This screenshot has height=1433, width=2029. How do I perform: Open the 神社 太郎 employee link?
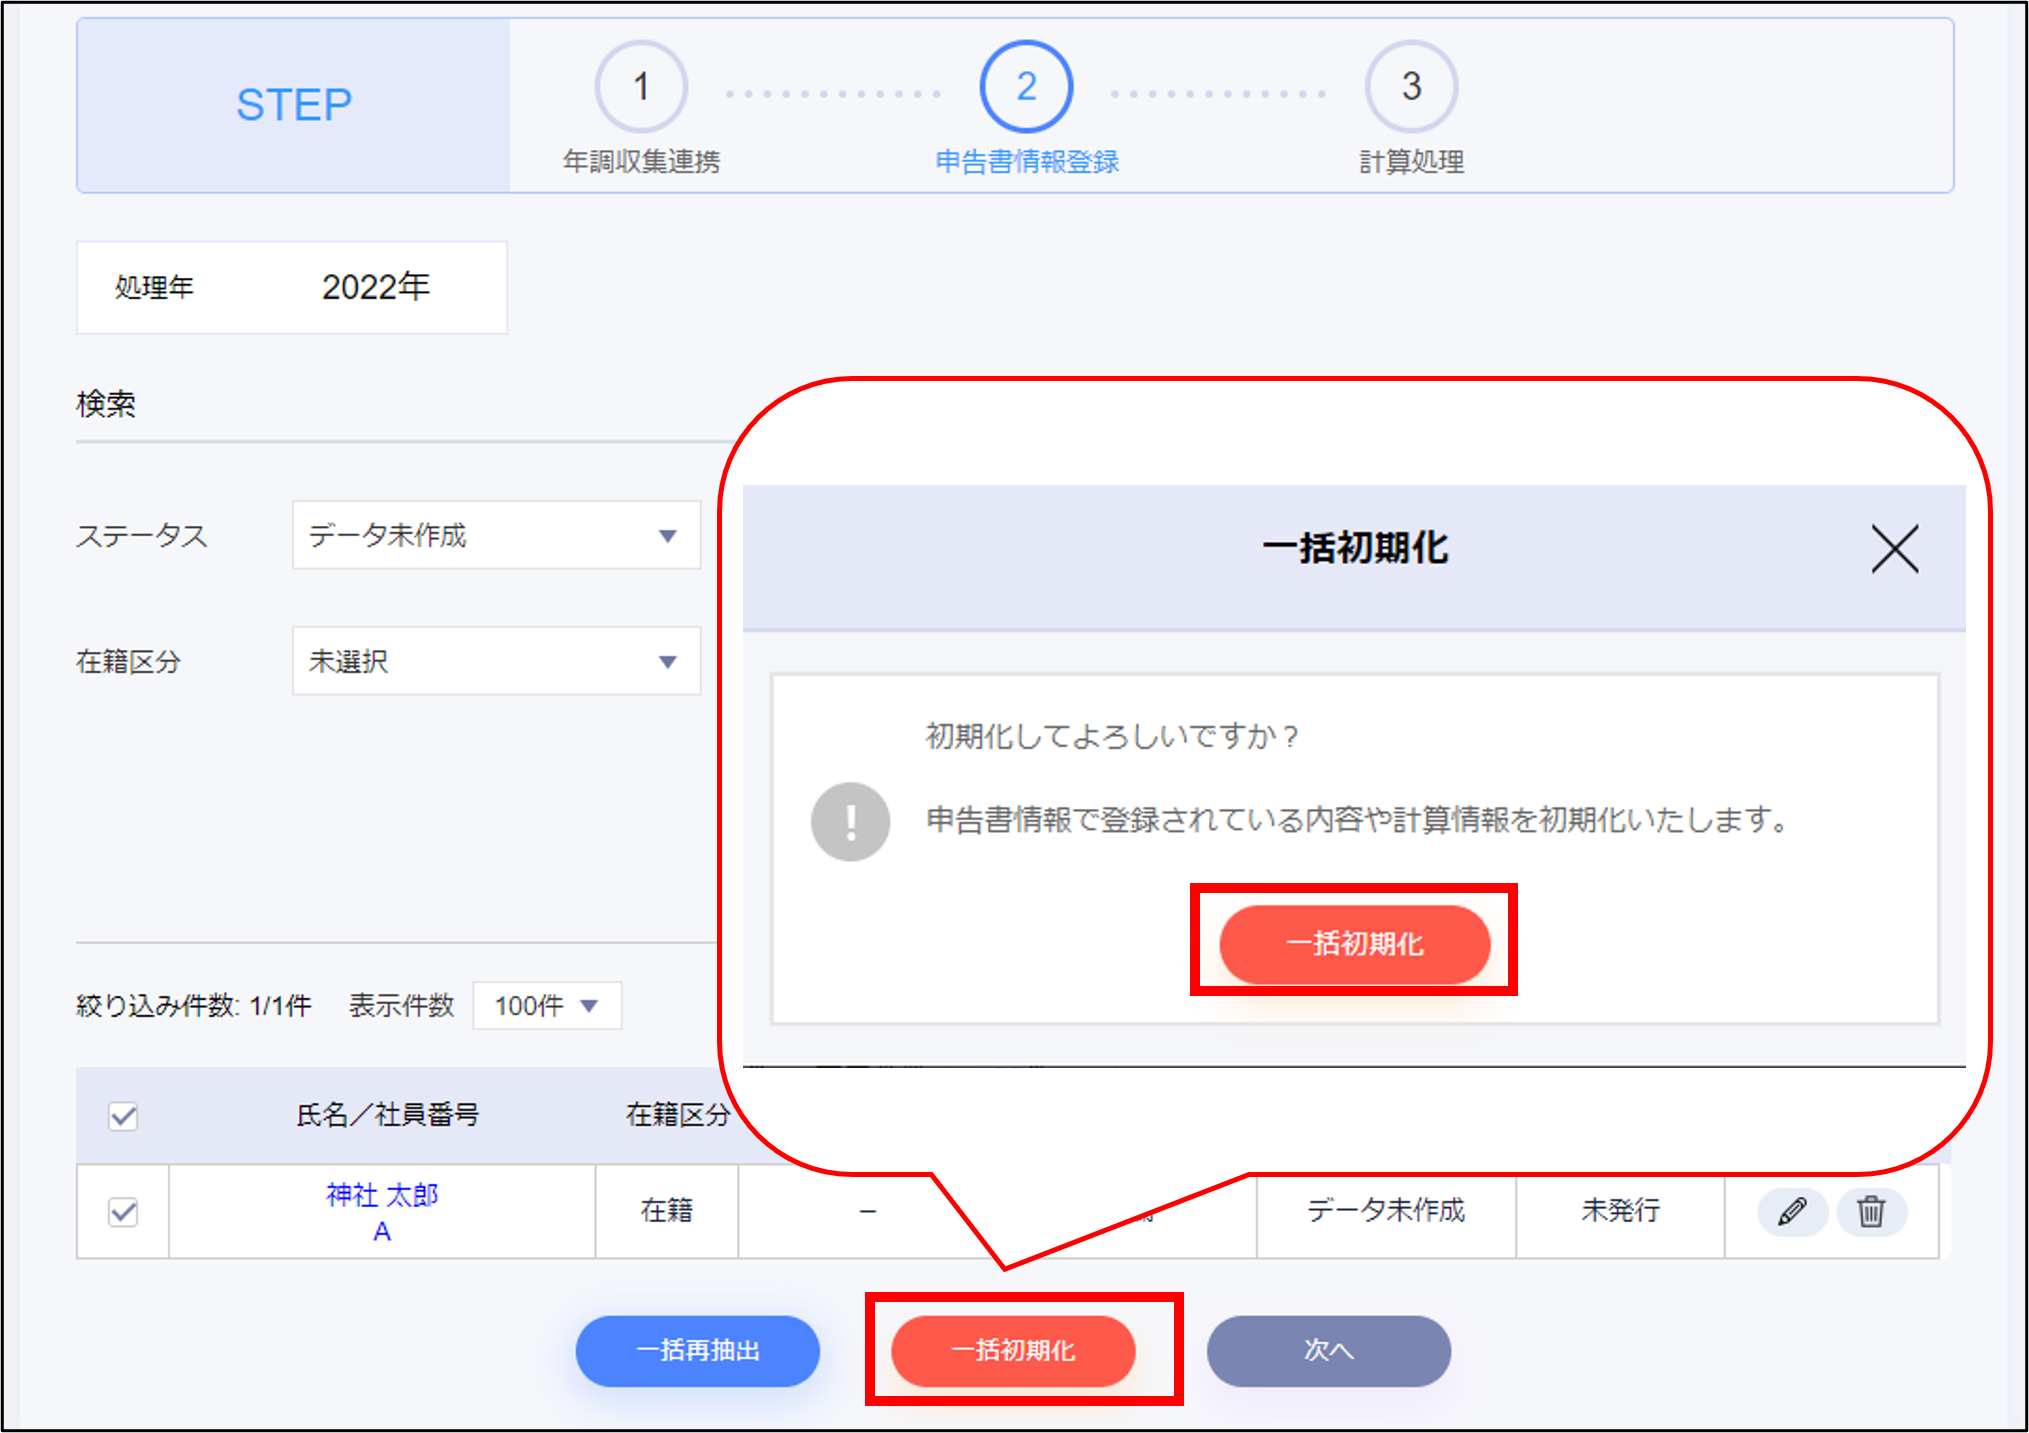[x=382, y=1195]
